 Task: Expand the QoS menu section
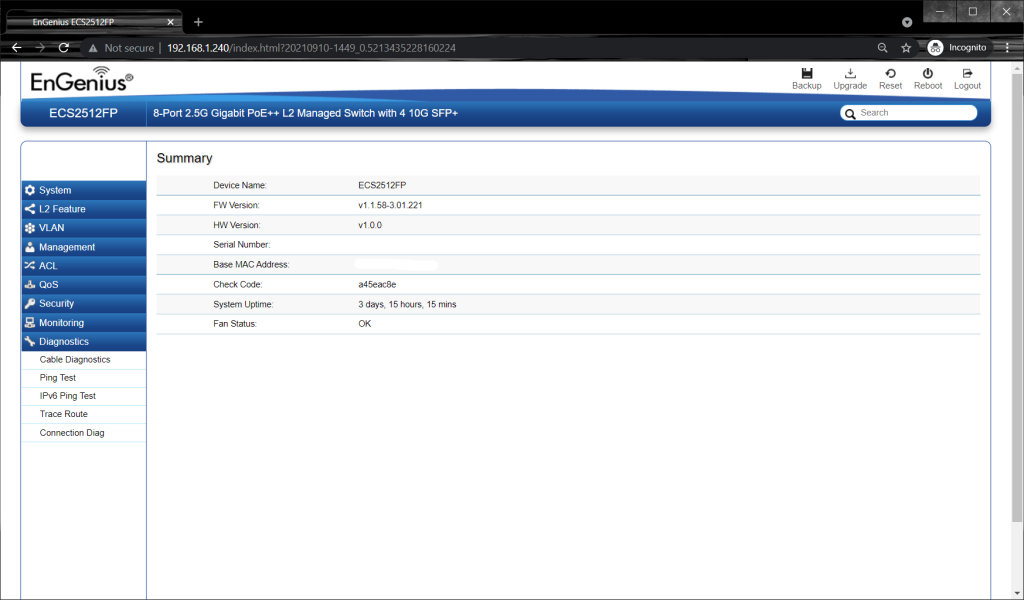[x=84, y=285]
